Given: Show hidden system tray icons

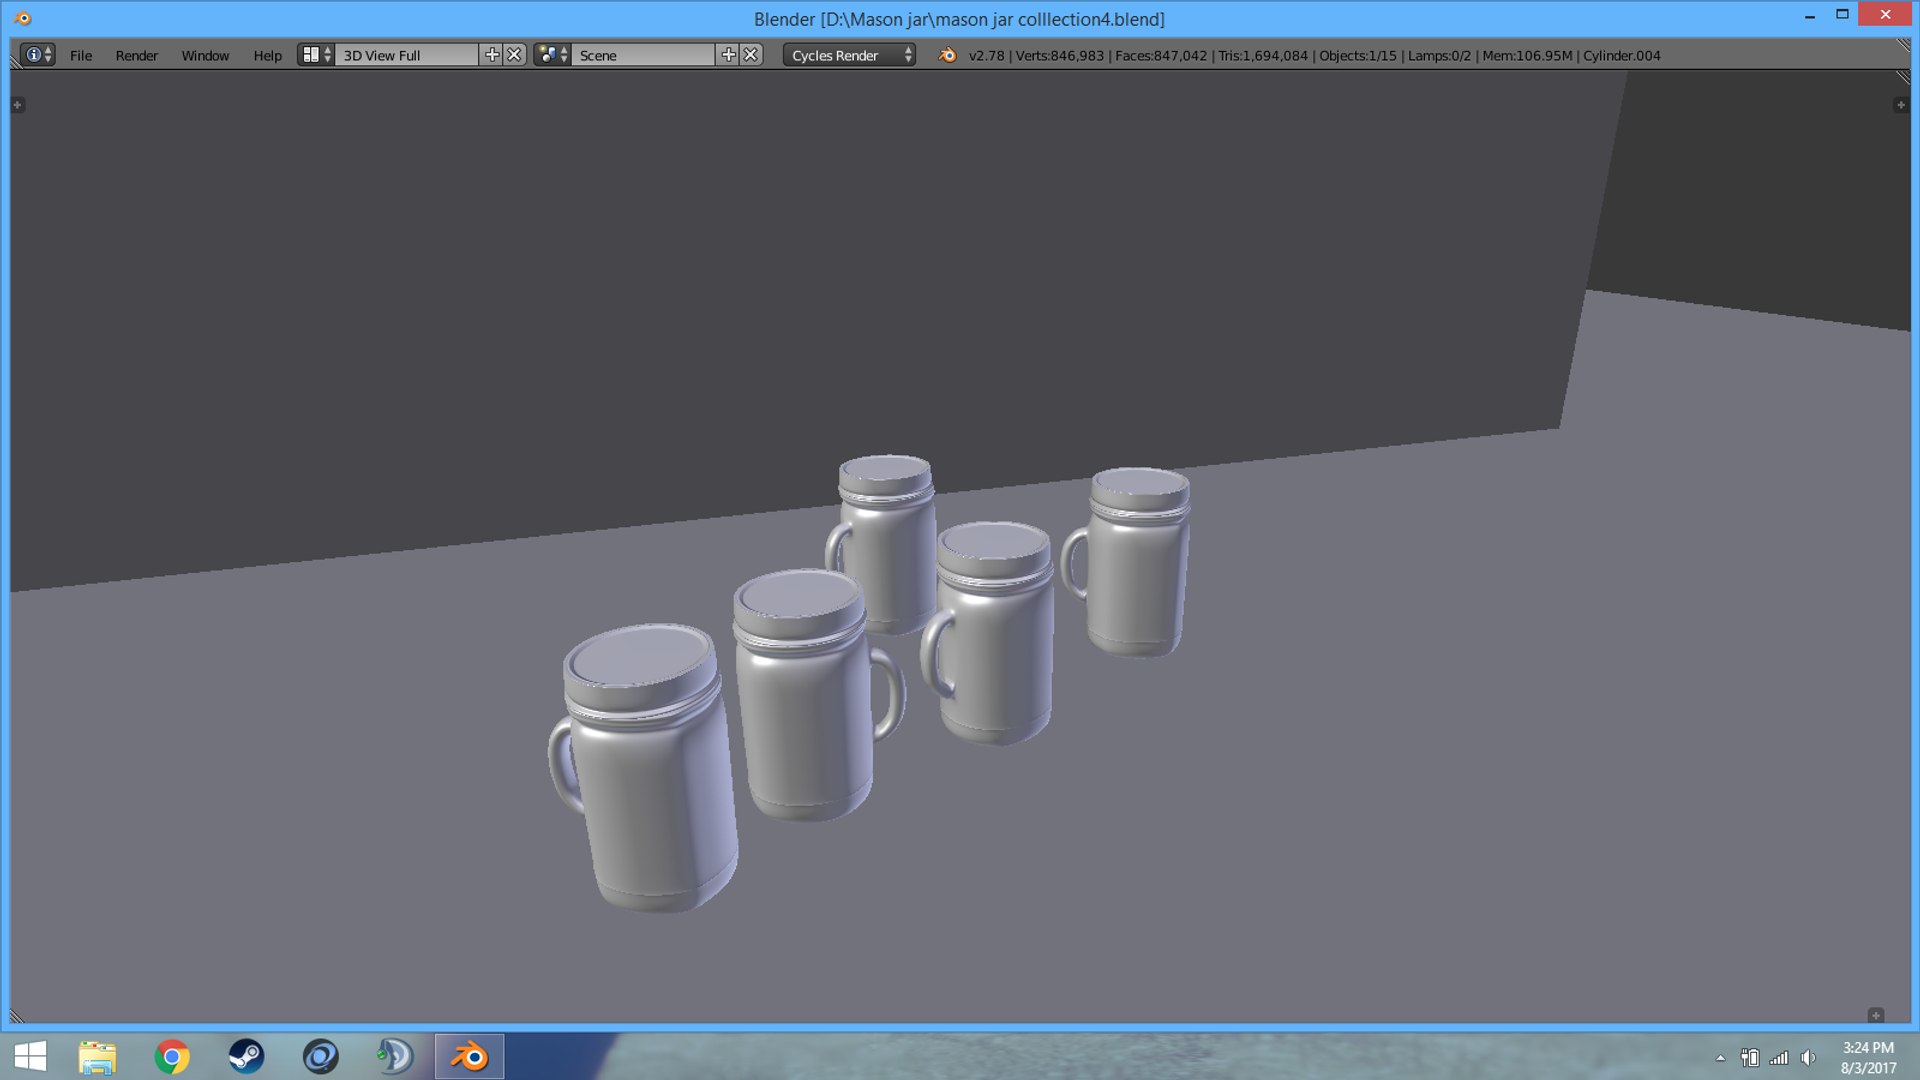Looking at the screenshot, I should point(1720,1057).
